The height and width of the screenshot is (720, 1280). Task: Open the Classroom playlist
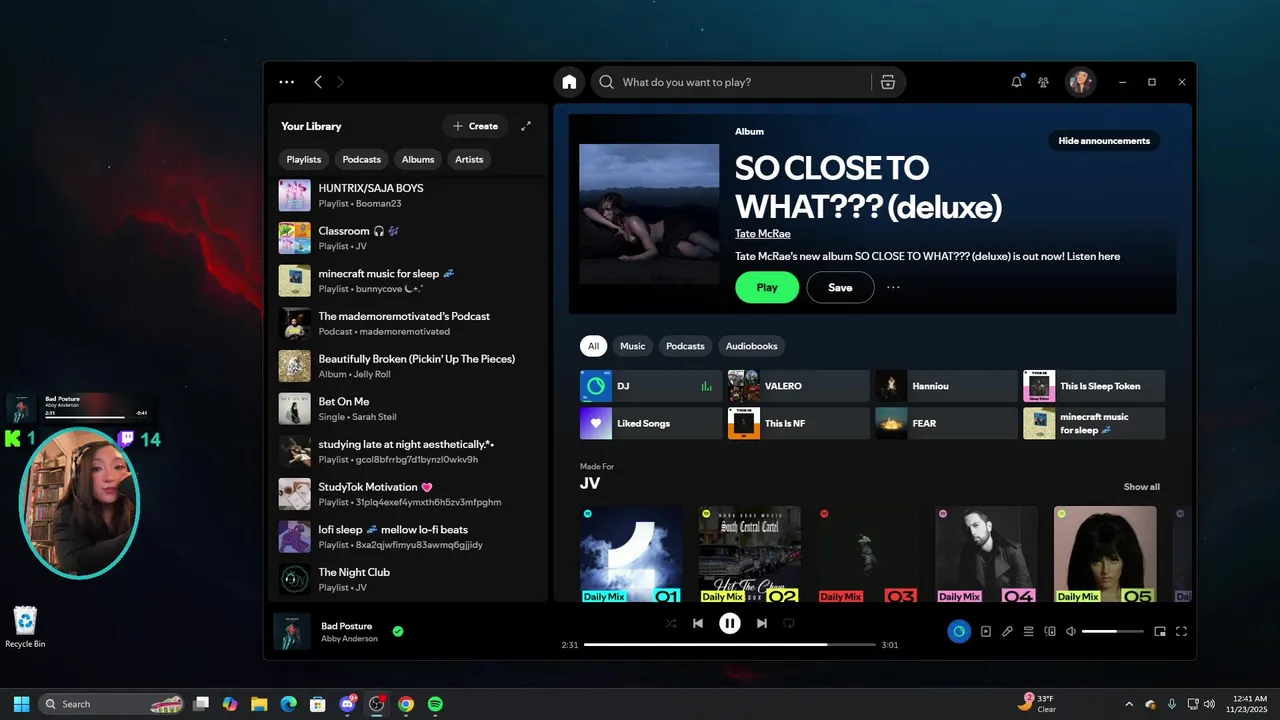point(410,238)
